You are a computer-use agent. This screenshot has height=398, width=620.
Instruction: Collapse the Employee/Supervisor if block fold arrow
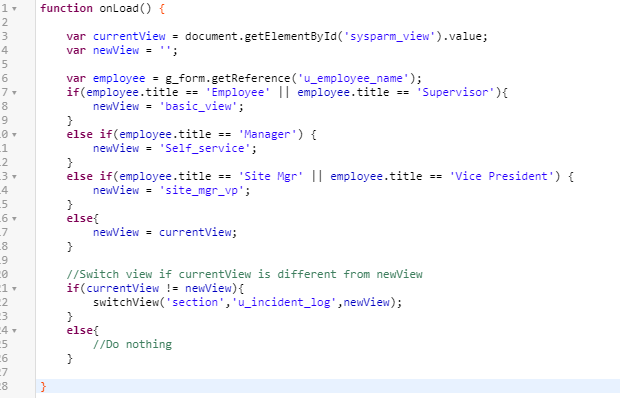(15, 93)
